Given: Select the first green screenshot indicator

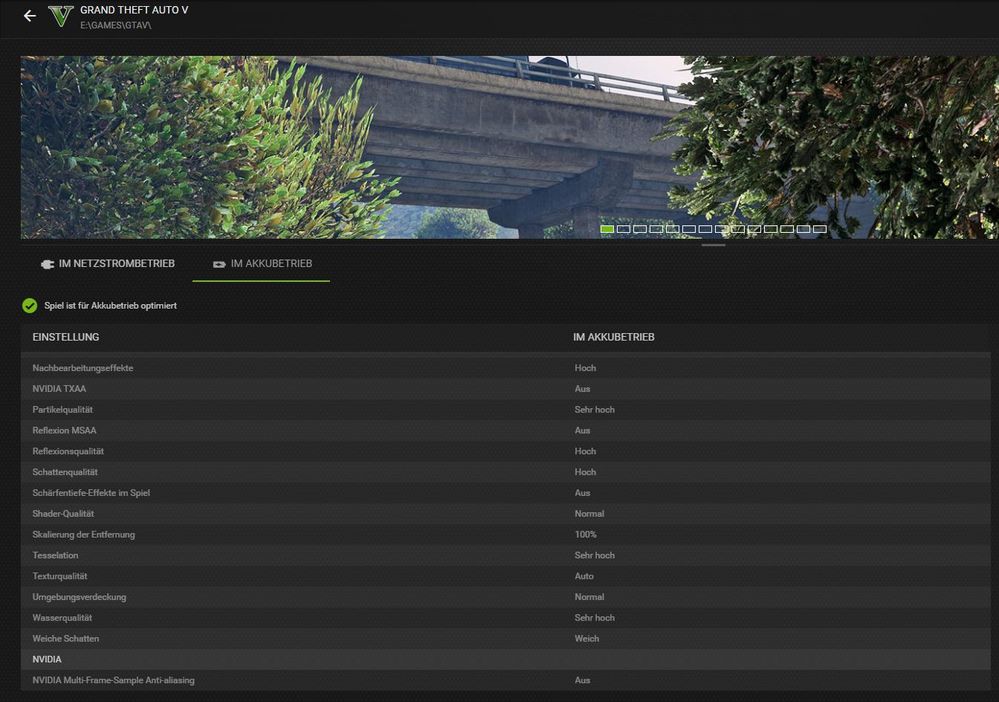Looking at the screenshot, I should coord(607,229).
